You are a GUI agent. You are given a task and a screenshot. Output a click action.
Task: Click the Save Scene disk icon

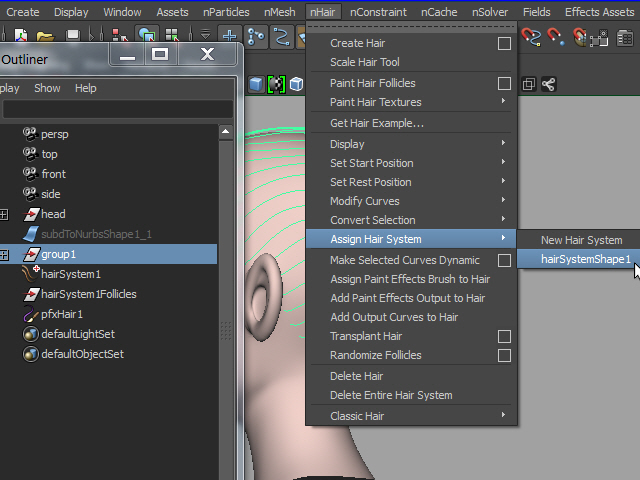pos(73,36)
